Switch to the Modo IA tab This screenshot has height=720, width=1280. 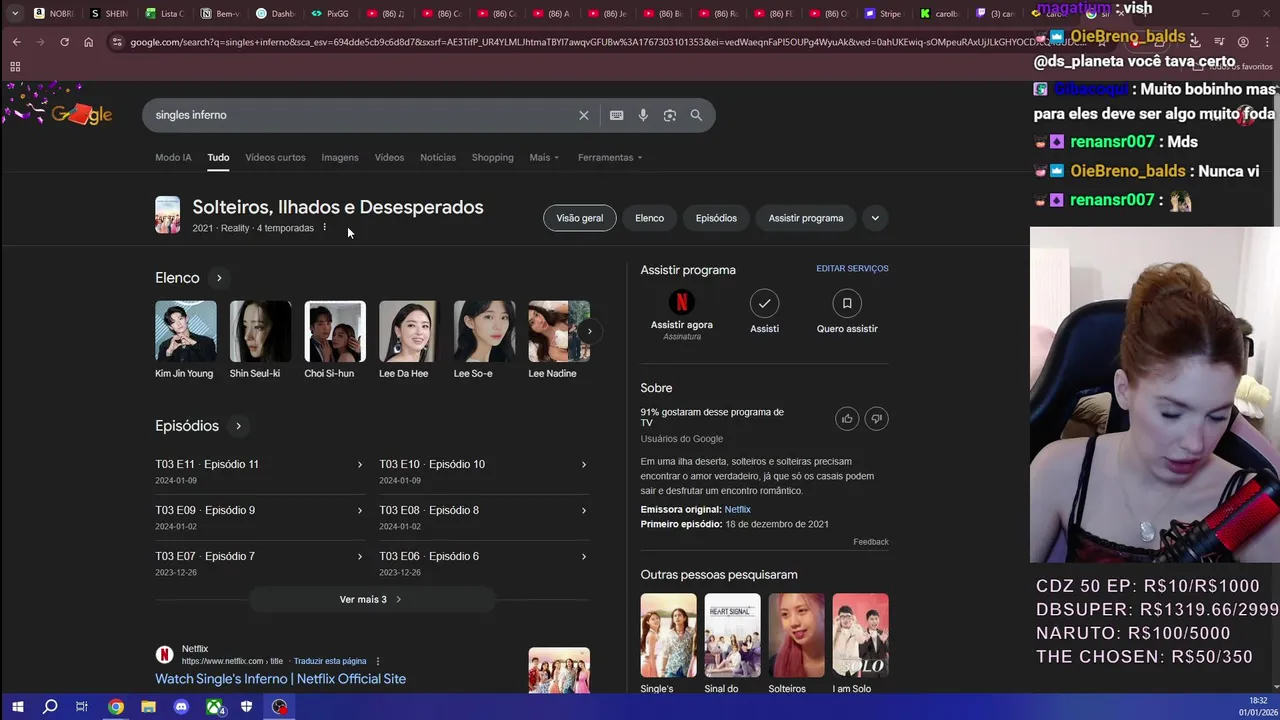click(x=173, y=157)
